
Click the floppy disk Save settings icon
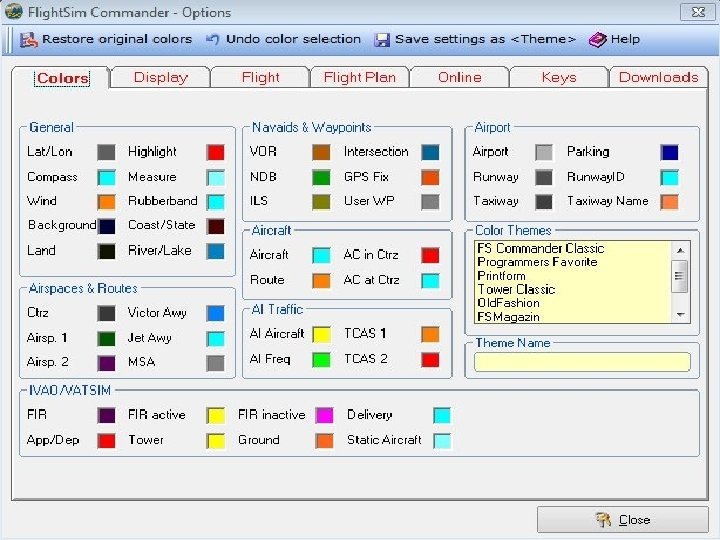pyautogui.click(x=382, y=40)
